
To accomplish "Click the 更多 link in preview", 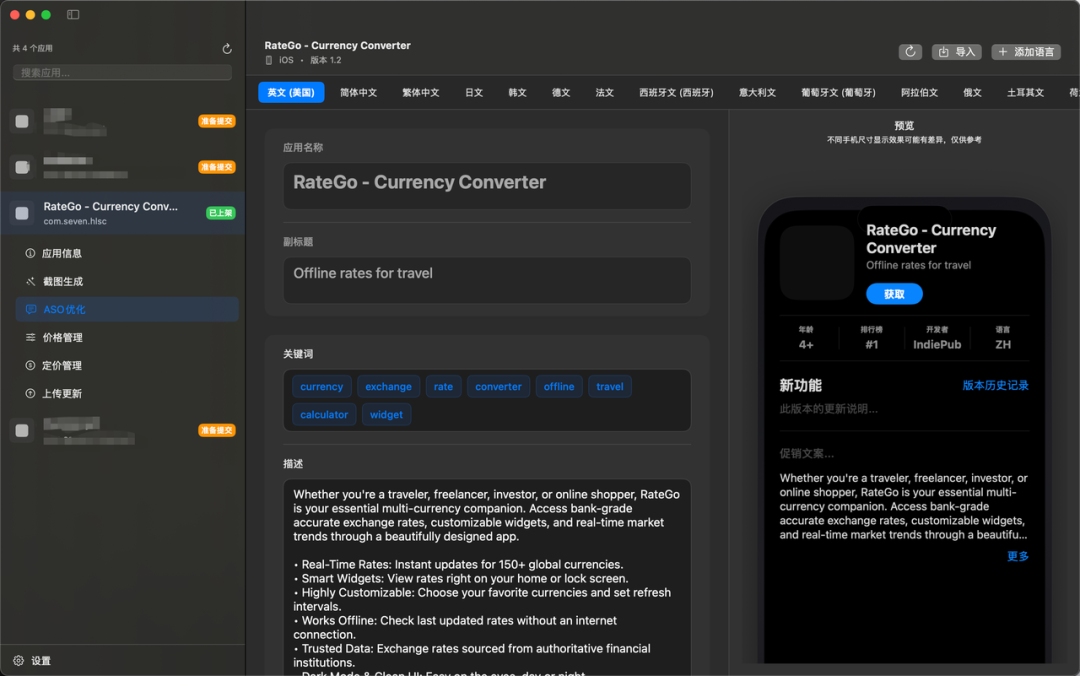I will pos(1018,556).
